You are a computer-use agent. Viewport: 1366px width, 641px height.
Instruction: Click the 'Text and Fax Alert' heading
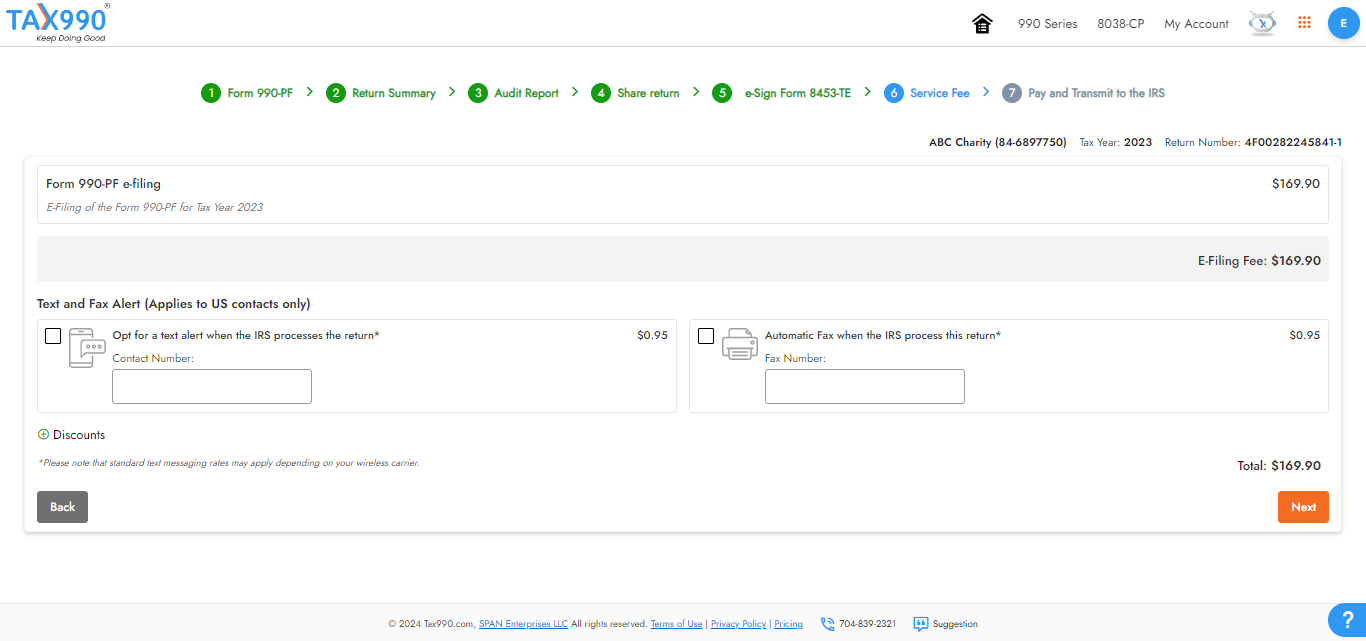click(x=174, y=304)
